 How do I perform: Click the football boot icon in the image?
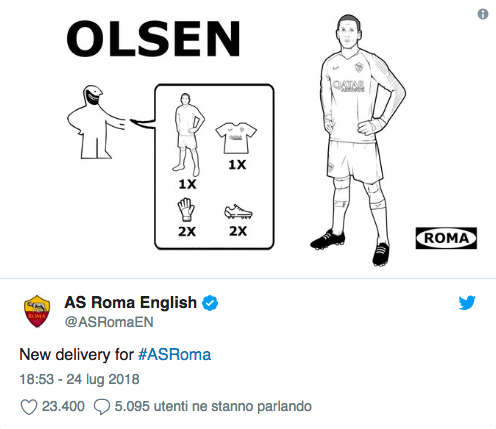point(238,212)
